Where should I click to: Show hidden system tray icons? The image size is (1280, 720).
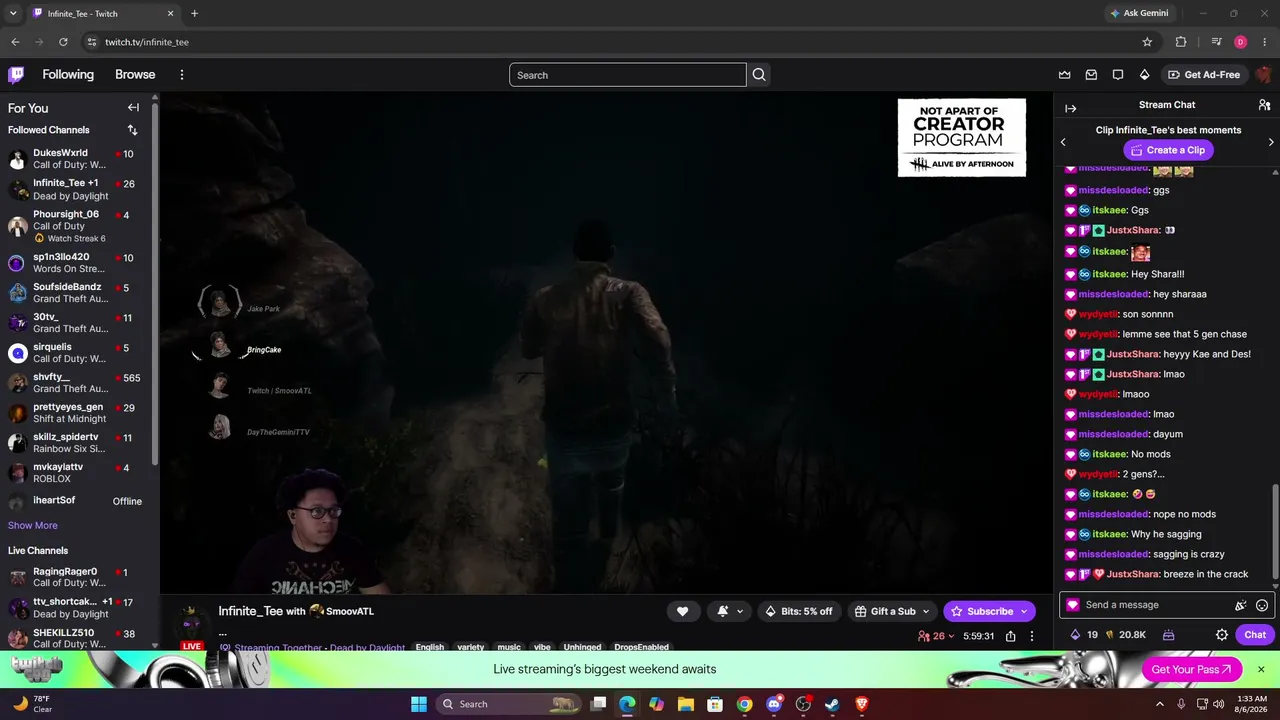point(1160,704)
